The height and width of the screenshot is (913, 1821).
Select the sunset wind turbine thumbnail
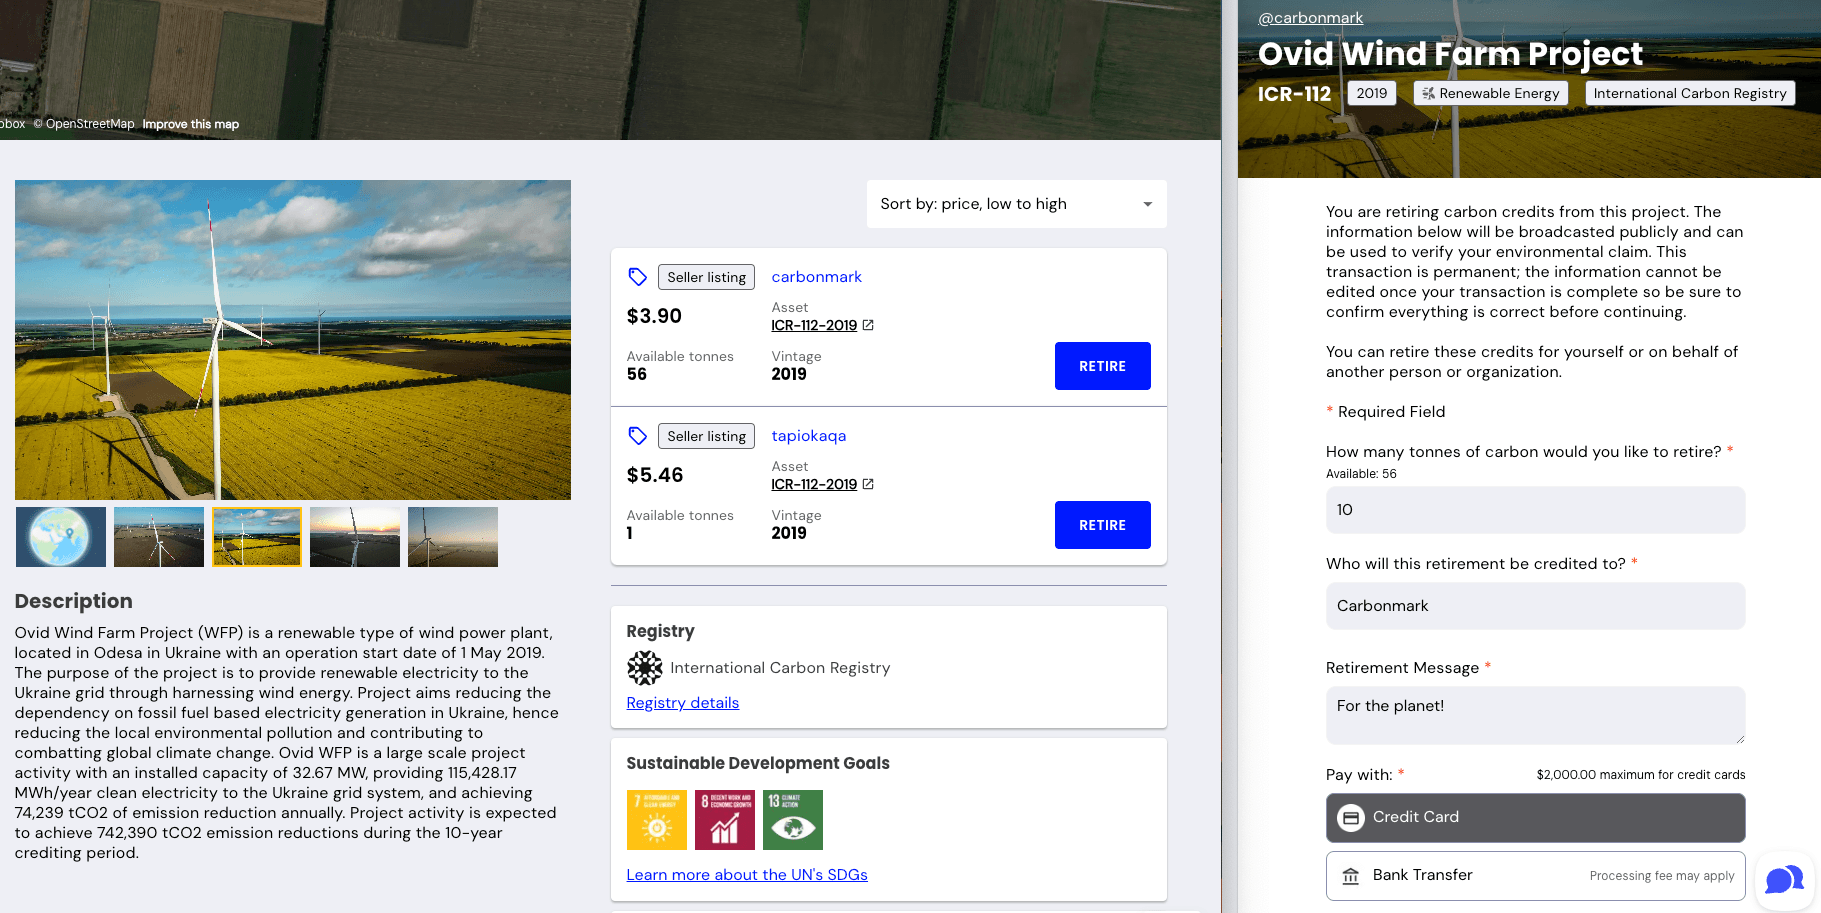pos(355,537)
